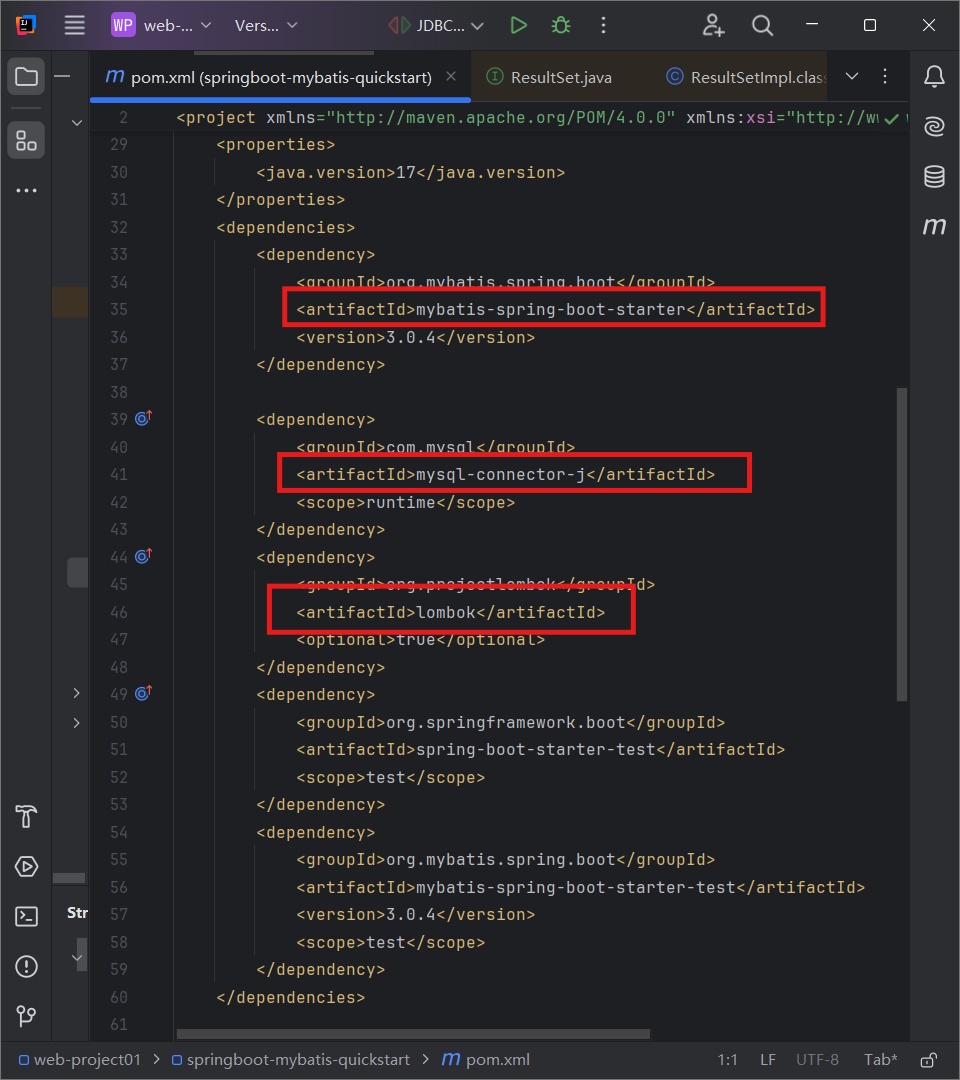Open the 1:1 line and column indicator
This screenshot has width=960, height=1080.
point(727,1059)
